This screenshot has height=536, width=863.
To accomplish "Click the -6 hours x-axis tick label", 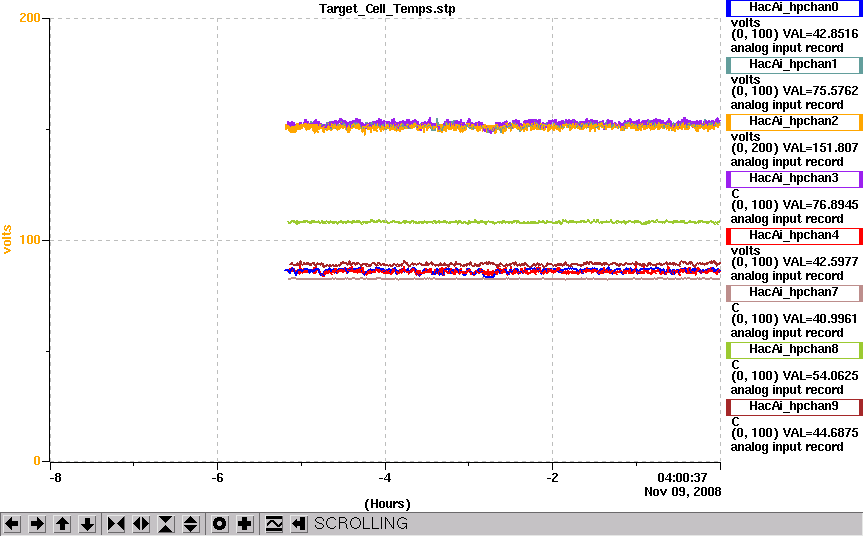I will 217,478.
